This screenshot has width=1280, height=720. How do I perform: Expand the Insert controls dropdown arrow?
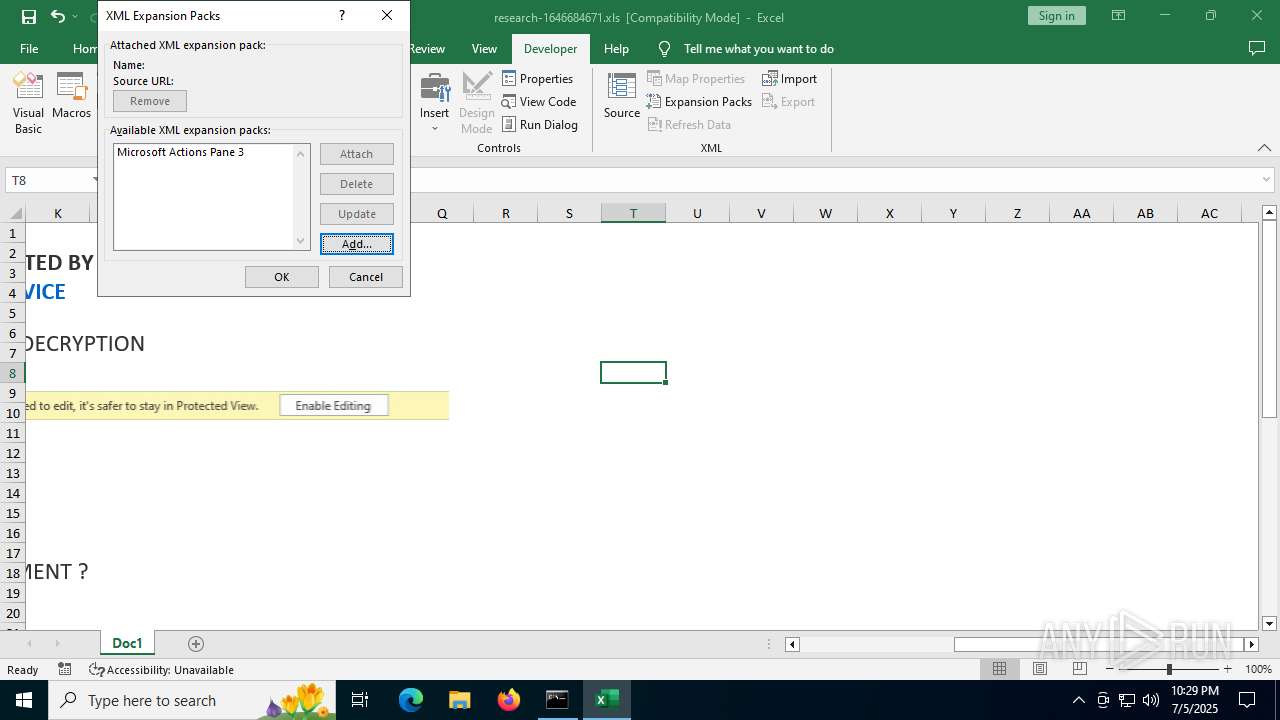click(434, 128)
